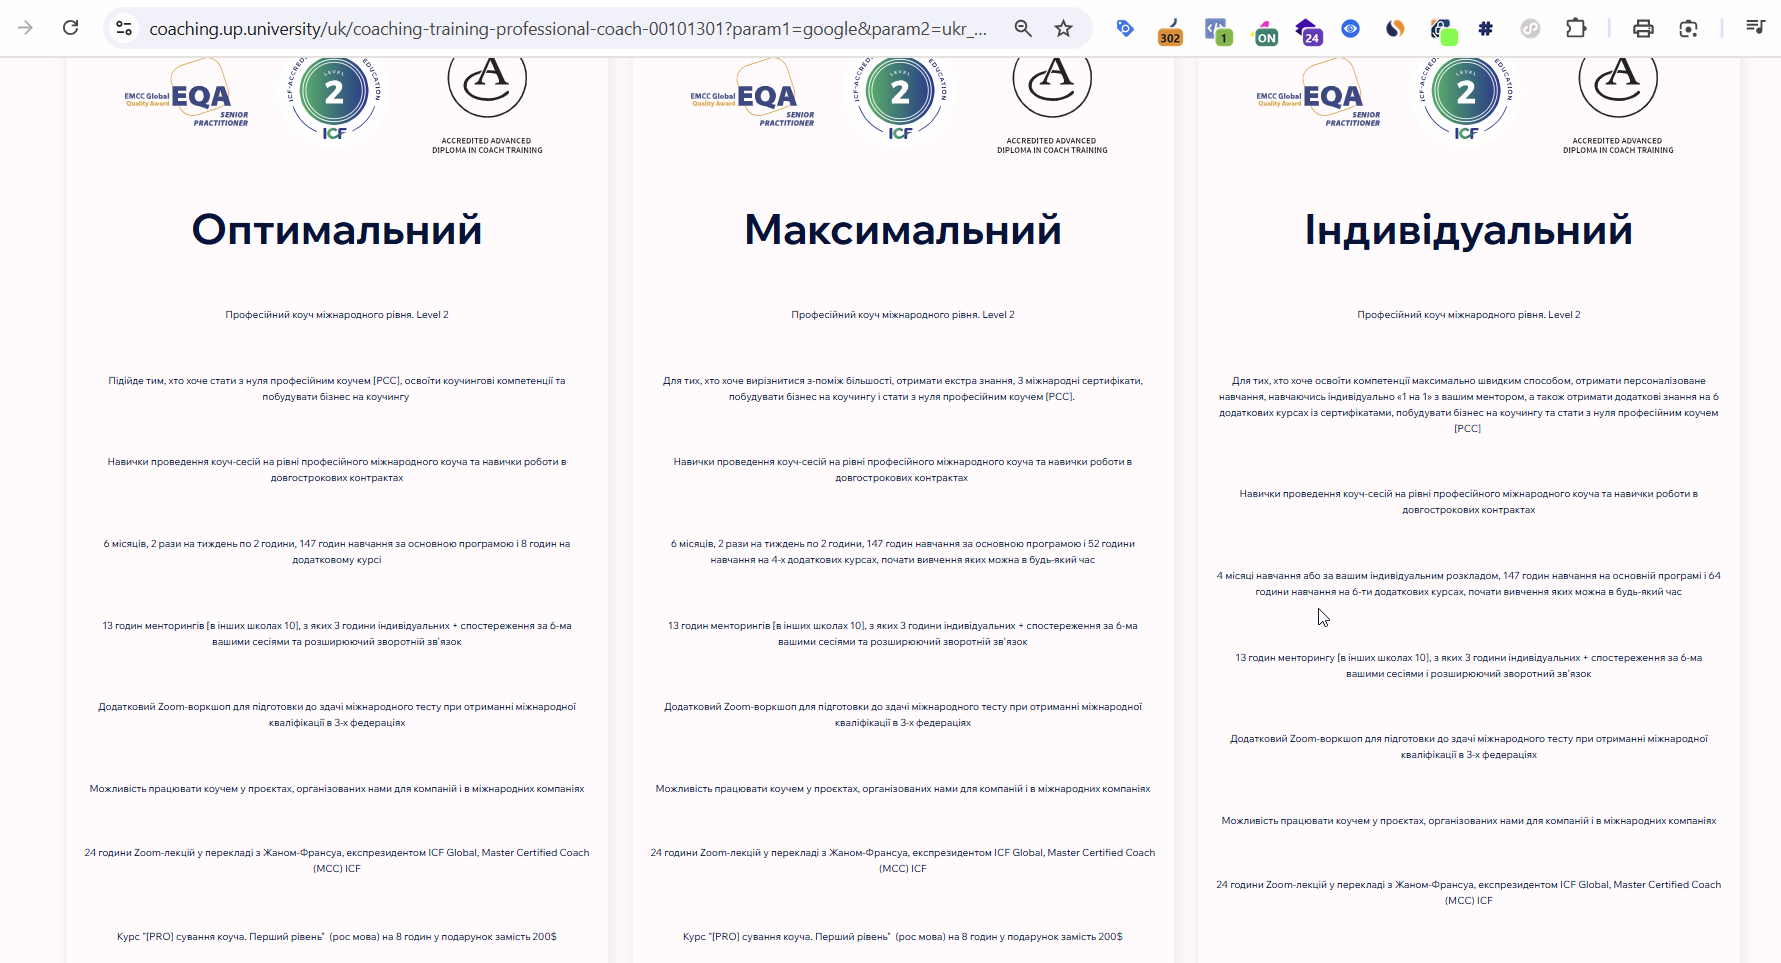Click the ICF Level 2 badge in Оптимальний card
The height and width of the screenshot is (963, 1781).
click(x=334, y=98)
